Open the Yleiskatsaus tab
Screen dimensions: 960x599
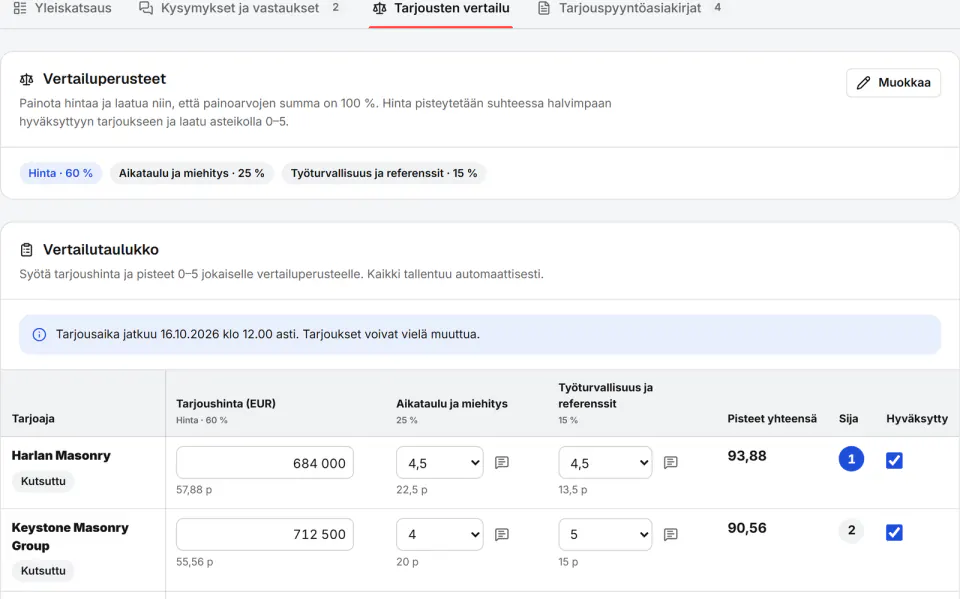click(x=62, y=9)
